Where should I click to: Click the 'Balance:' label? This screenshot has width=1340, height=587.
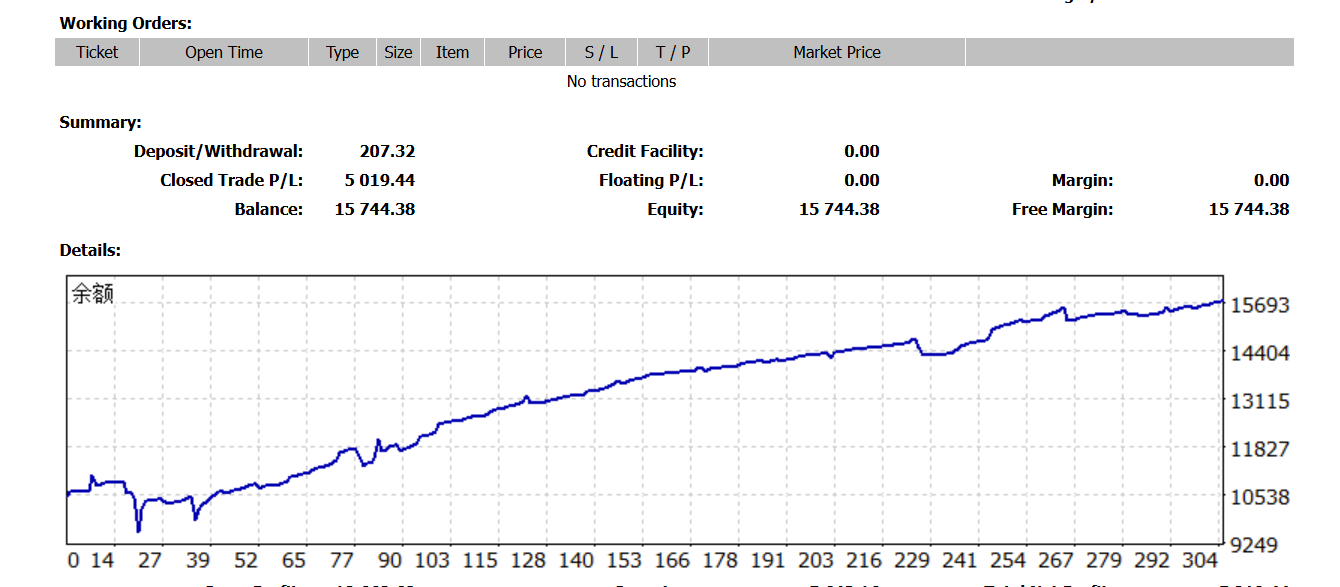coord(268,210)
